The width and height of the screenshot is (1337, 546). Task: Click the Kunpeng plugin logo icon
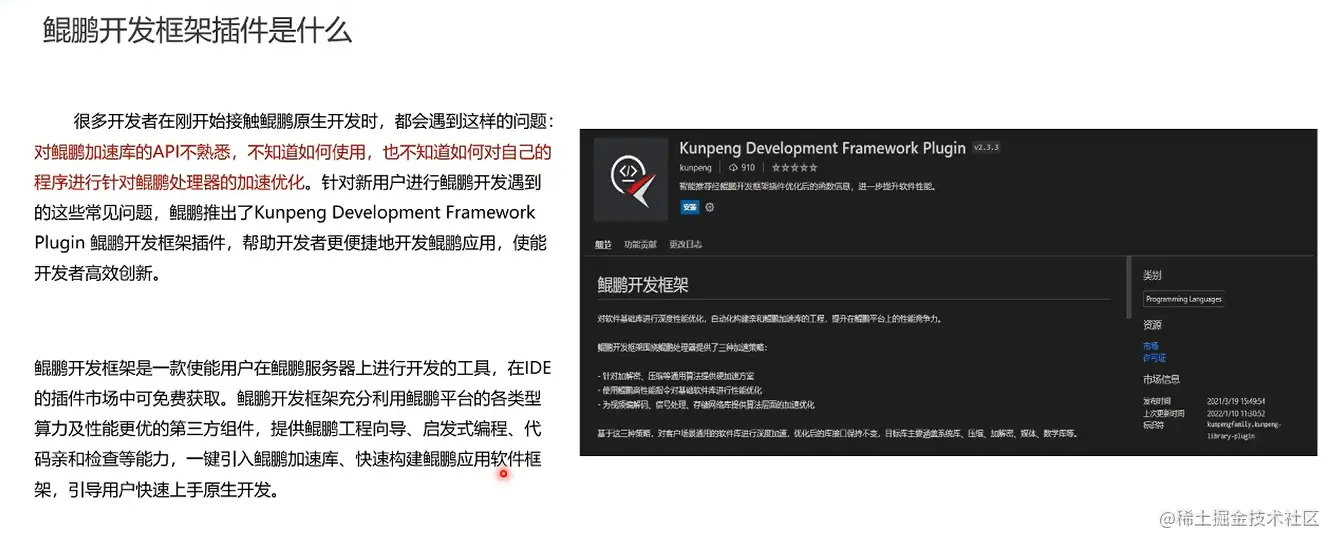click(x=631, y=180)
